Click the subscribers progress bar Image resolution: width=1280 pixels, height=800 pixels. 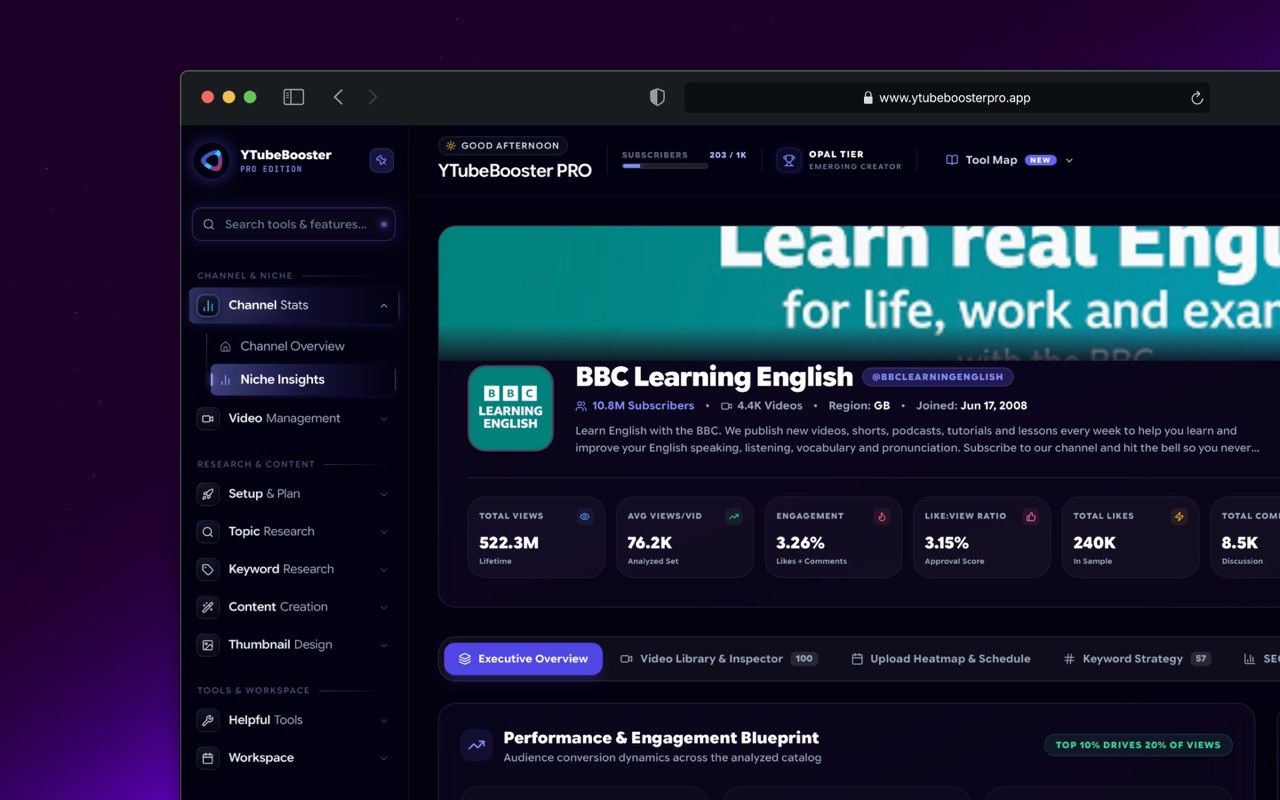click(x=665, y=166)
